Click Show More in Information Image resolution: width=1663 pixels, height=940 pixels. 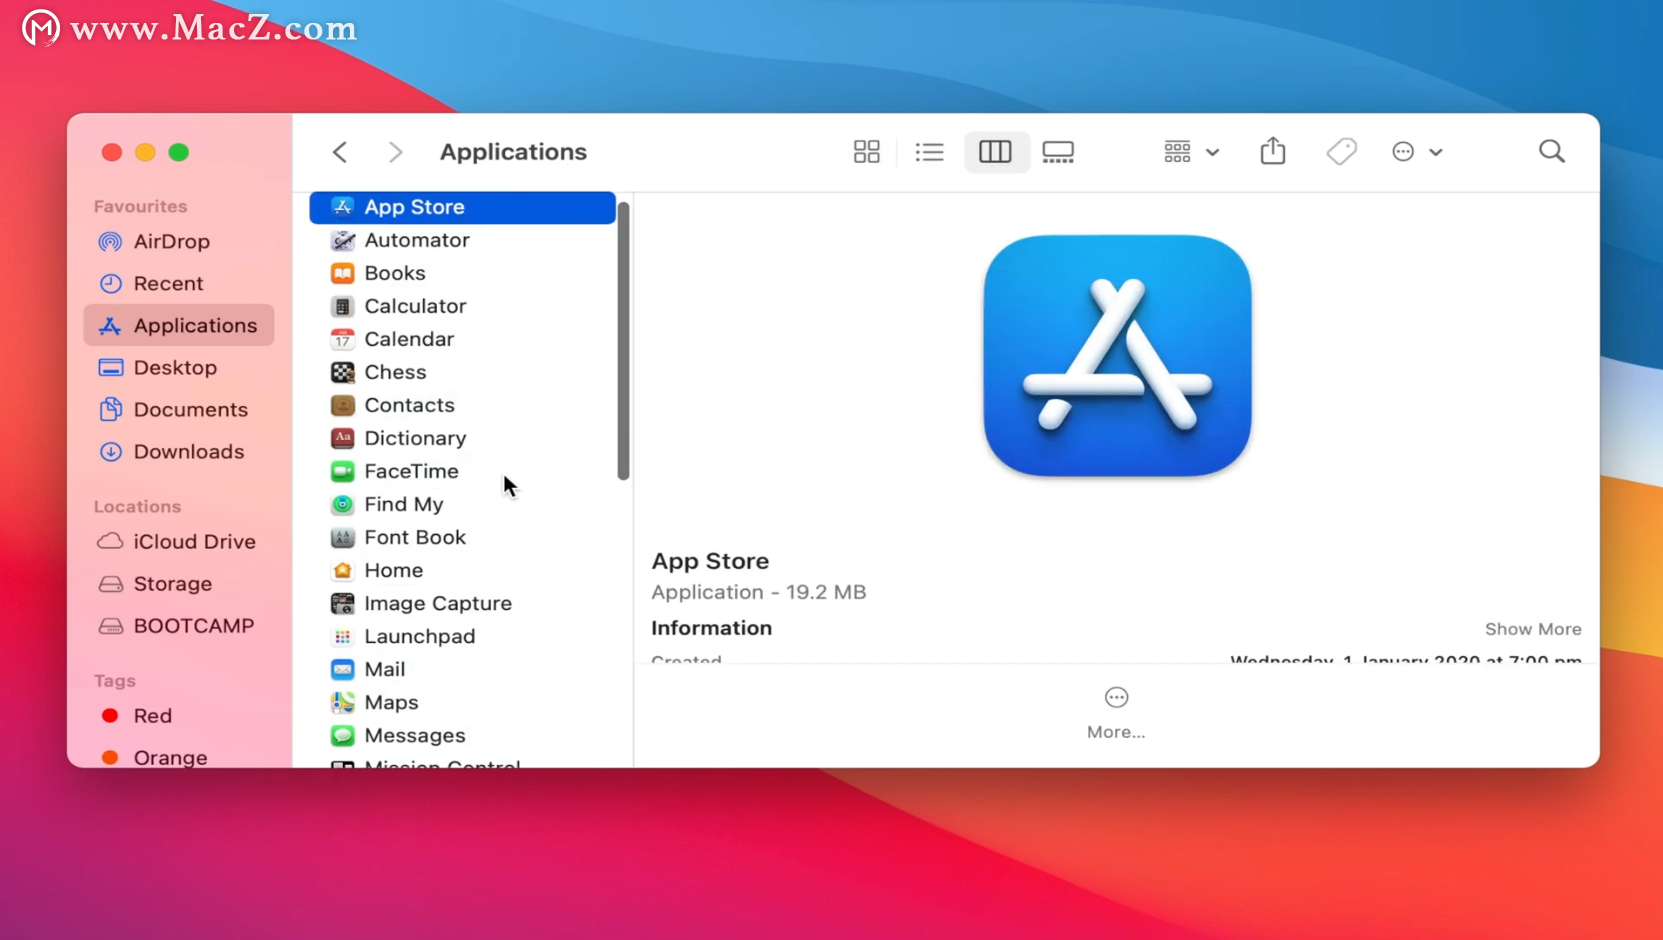tap(1533, 629)
